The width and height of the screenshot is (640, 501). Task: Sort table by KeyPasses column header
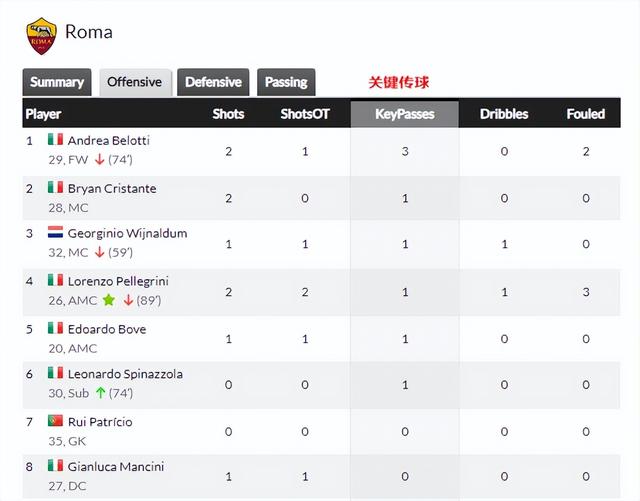point(404,114)
